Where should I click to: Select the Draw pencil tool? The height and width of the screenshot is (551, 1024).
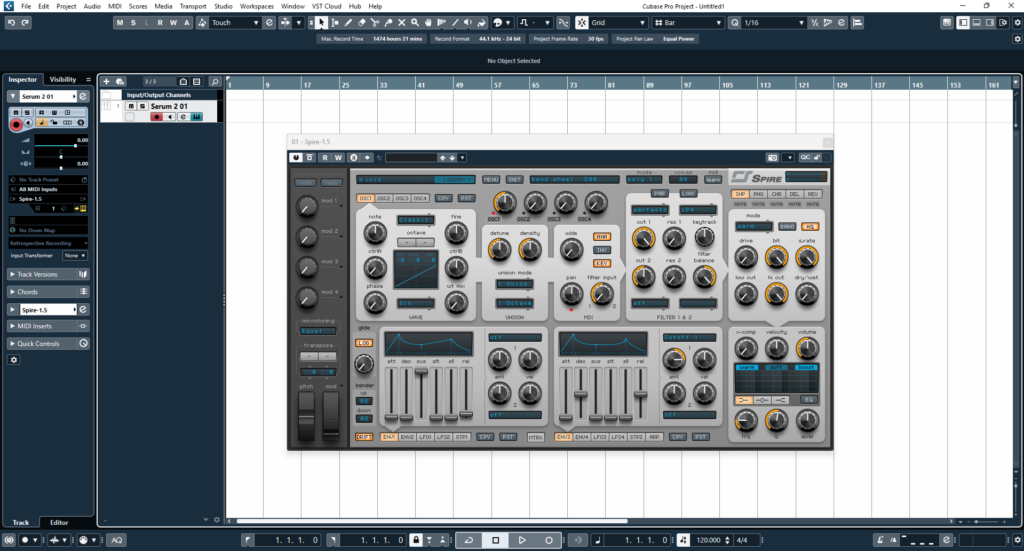point(348,22)
